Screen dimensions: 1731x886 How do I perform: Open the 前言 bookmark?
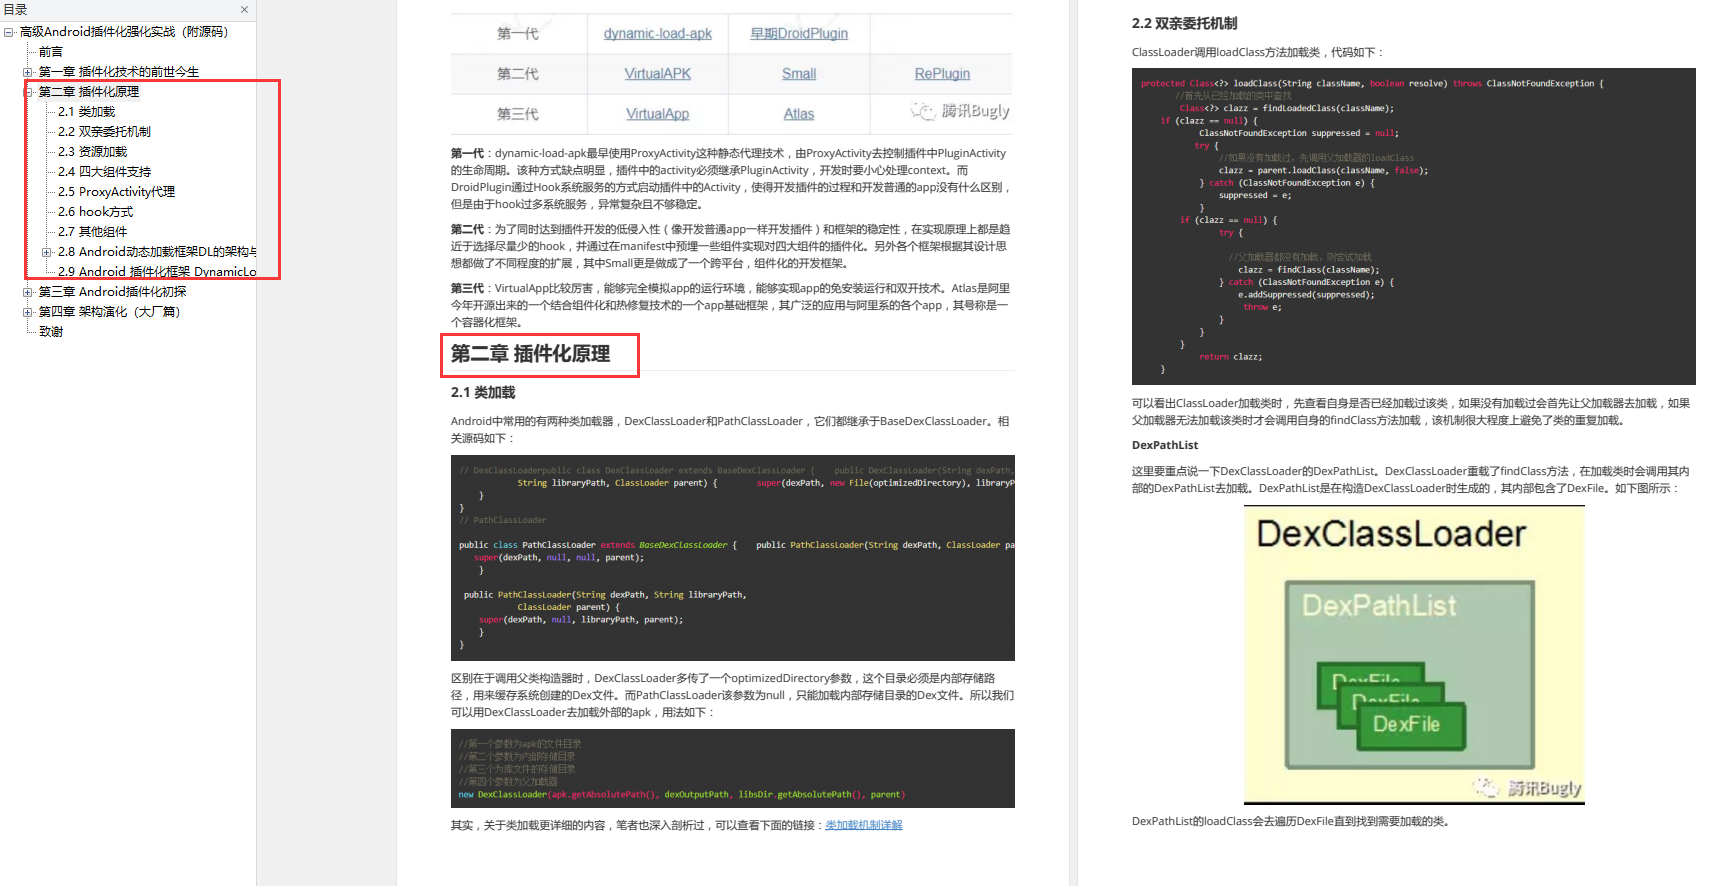(x=51, y=52)
